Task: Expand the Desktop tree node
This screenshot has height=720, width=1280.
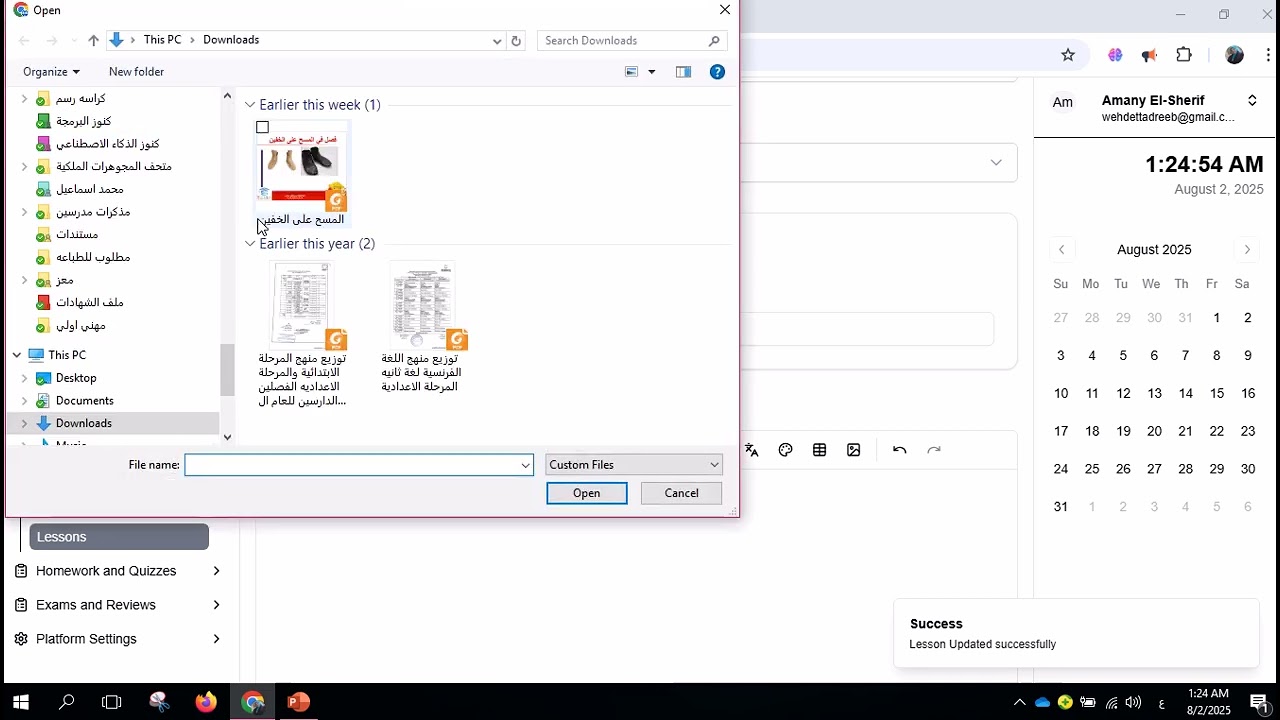Action: coord(24,378)
